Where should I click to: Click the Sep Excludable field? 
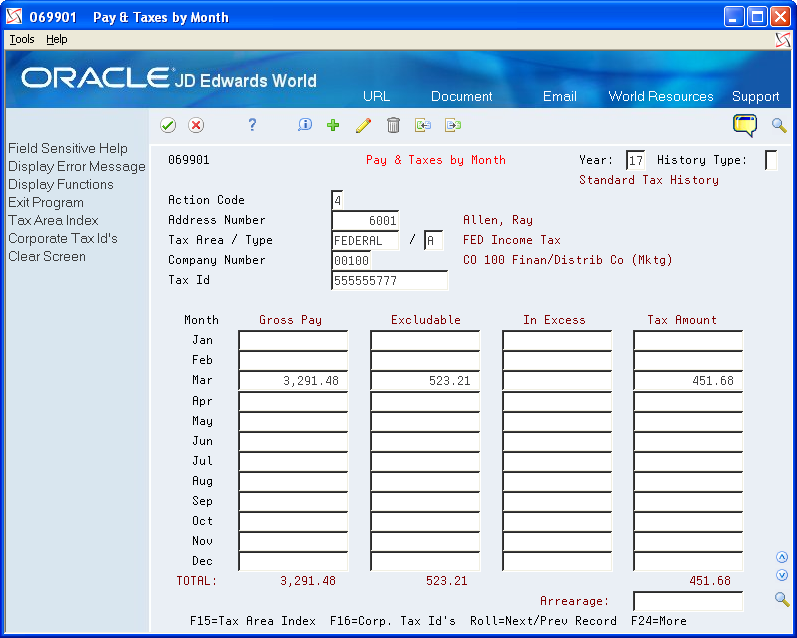[x=425, y=501]
